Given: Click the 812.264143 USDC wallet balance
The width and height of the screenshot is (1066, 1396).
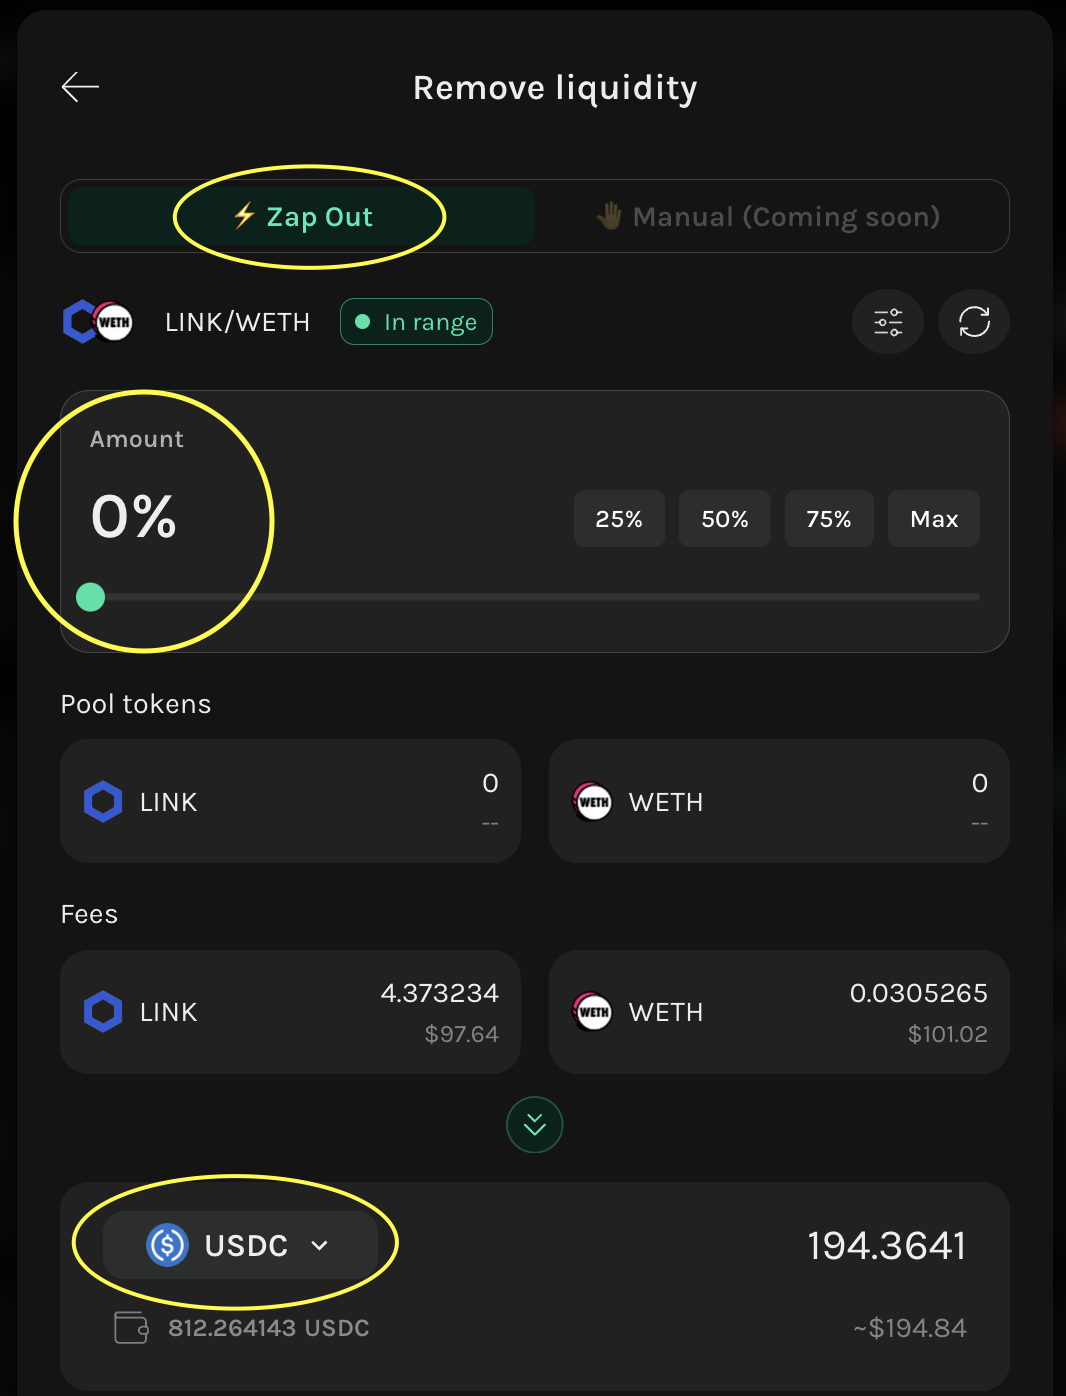Looking at the screenshot, I should (269, 1328).
